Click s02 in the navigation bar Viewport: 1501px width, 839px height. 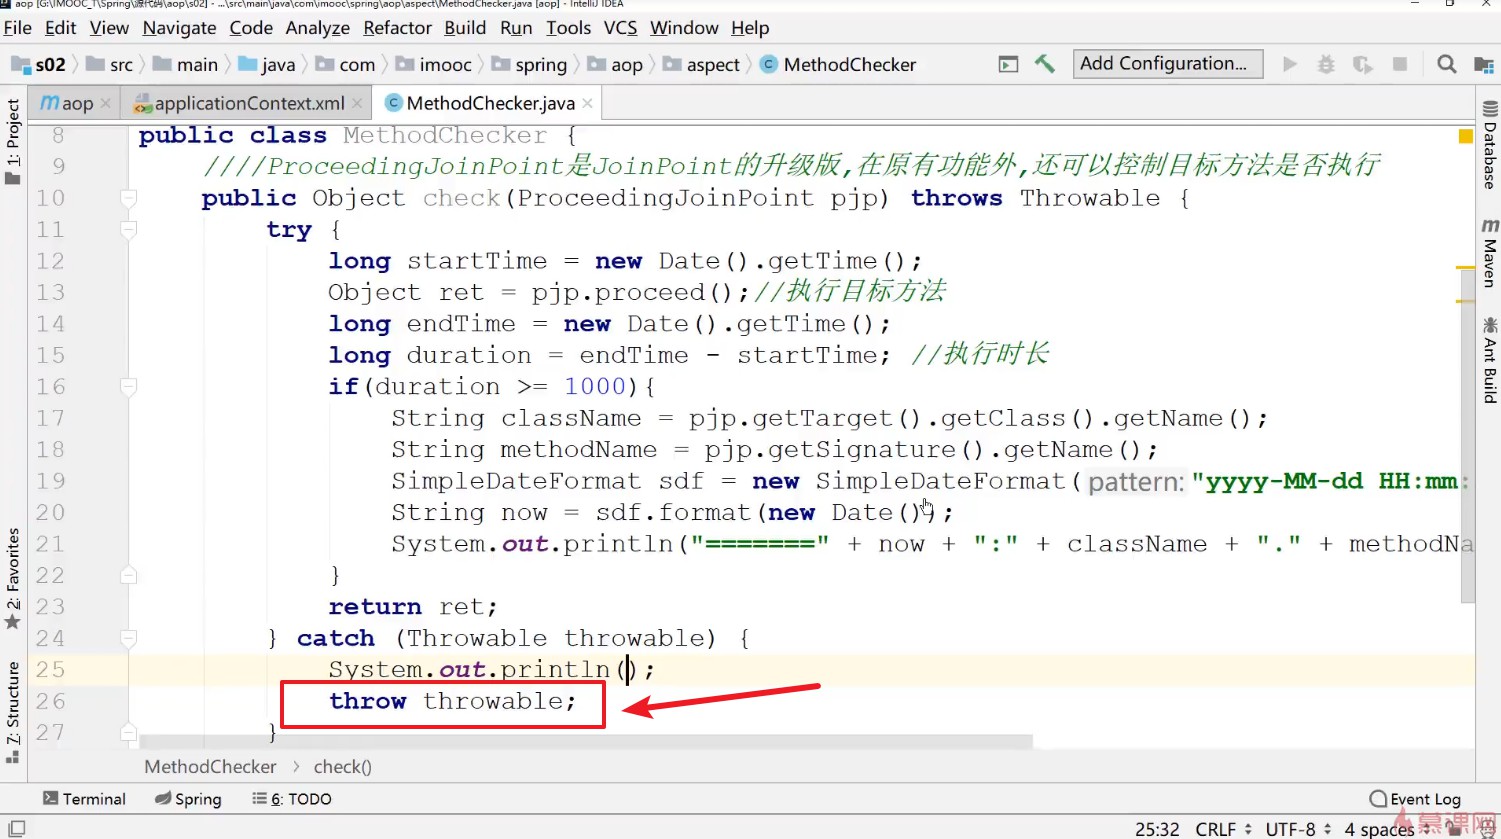point(39,65)
